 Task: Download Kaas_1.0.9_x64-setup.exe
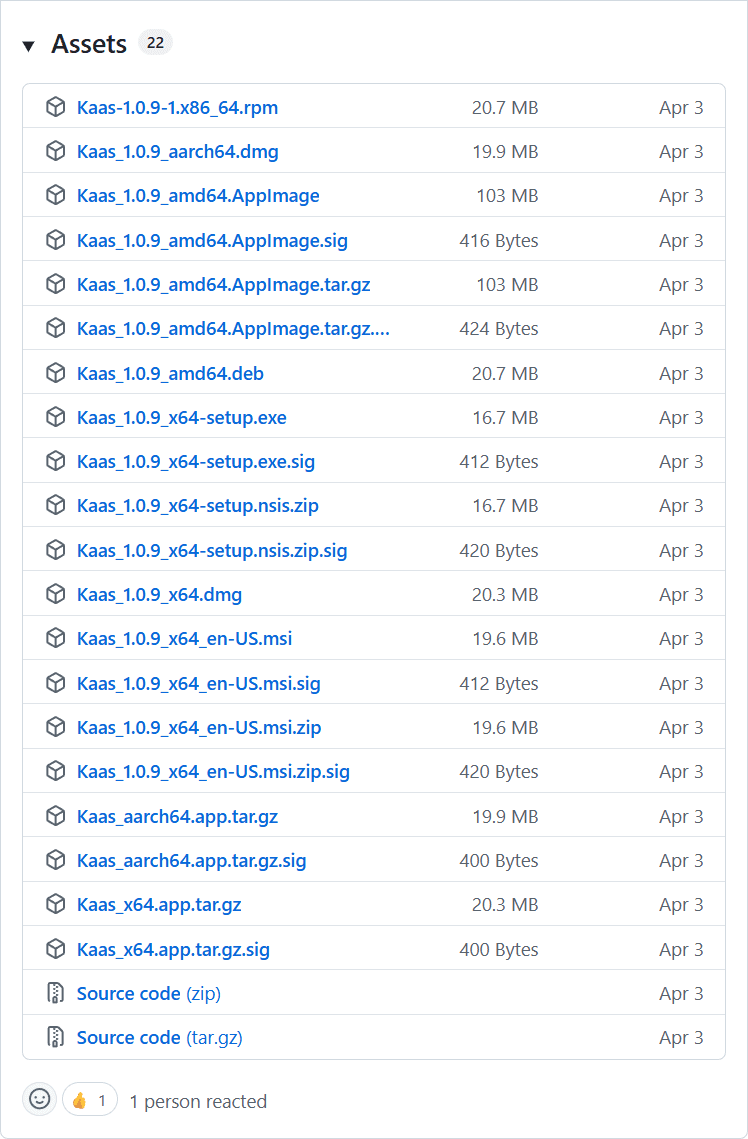coord(181,417)
